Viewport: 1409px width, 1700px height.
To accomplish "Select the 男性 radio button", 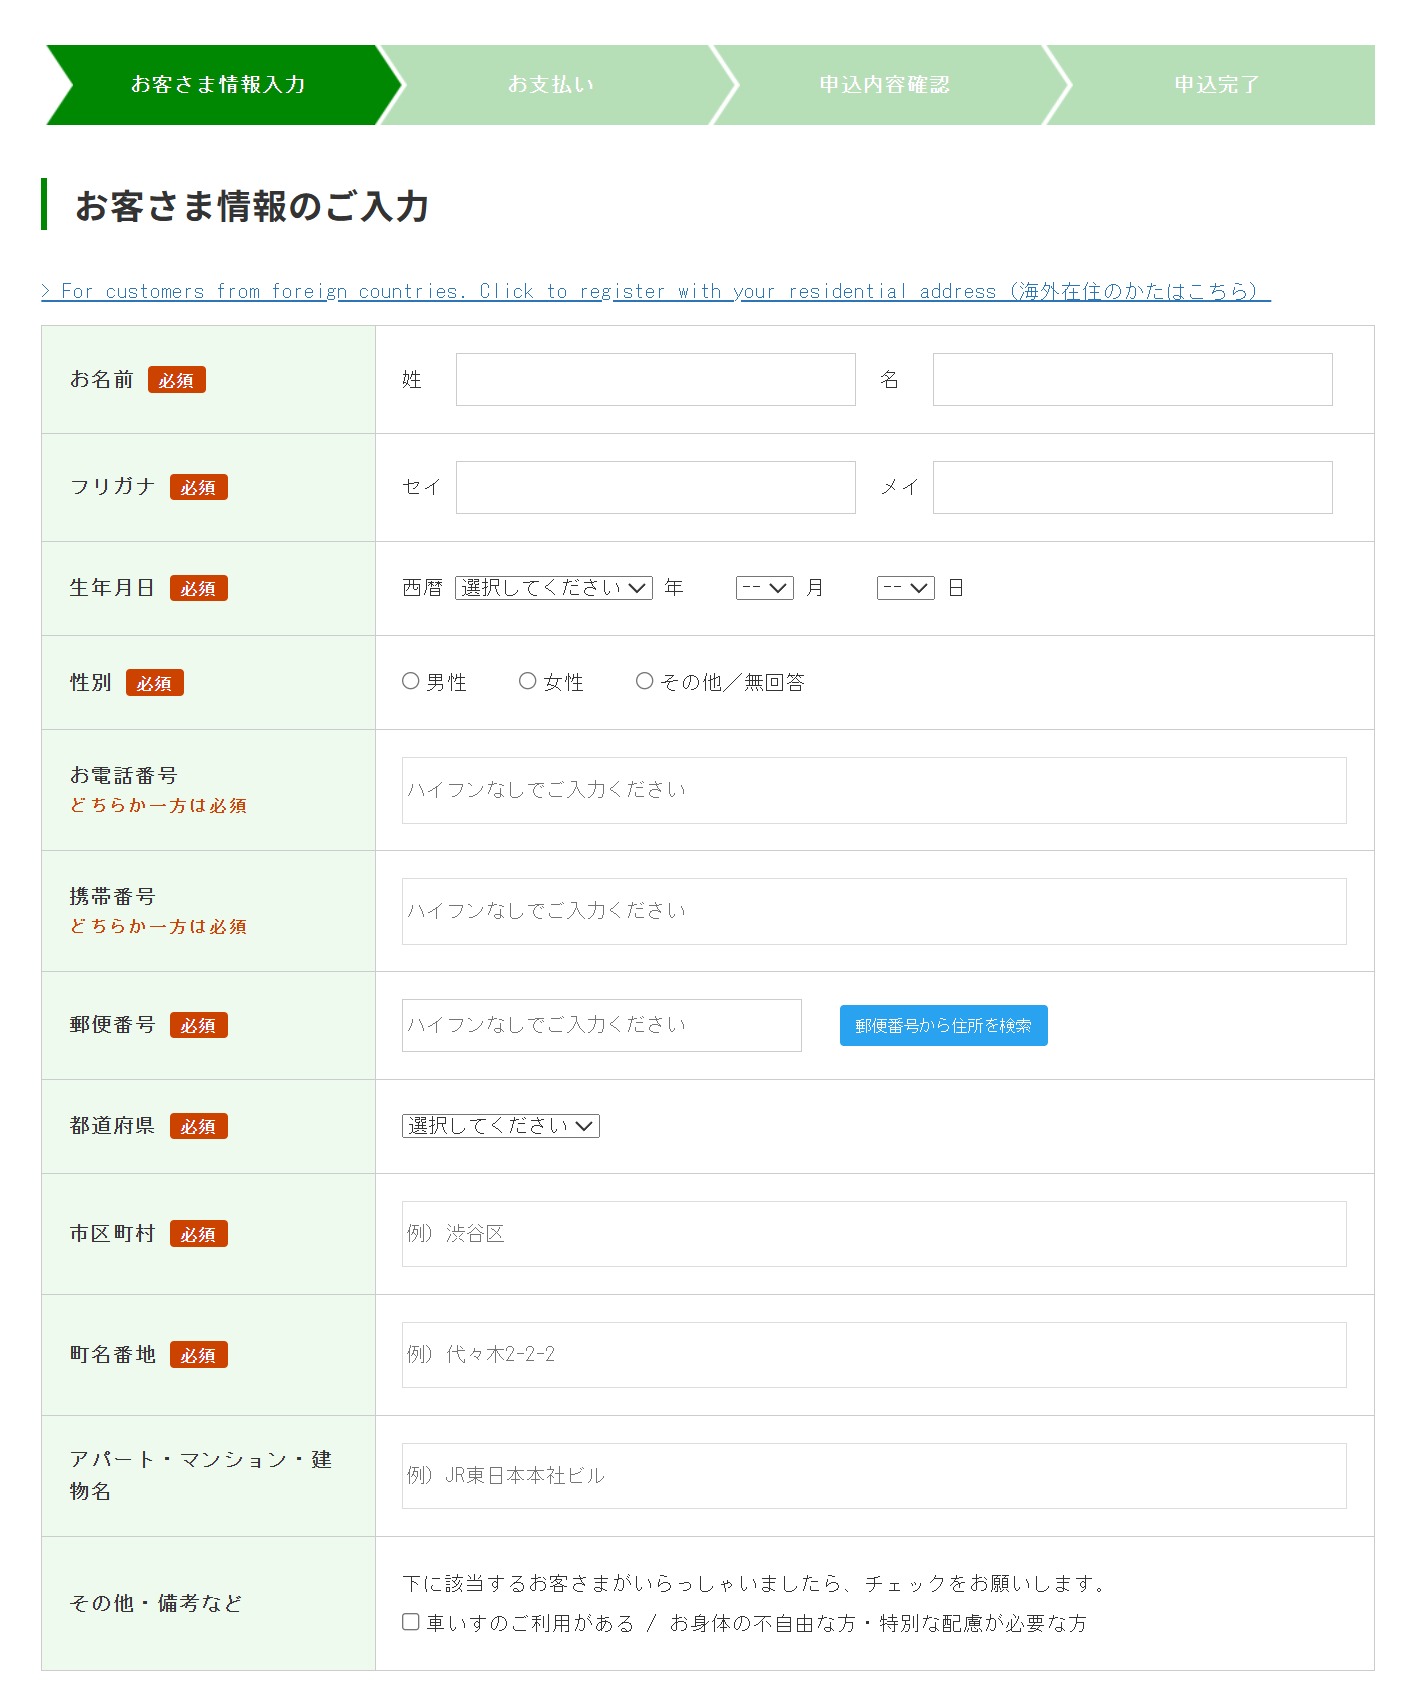I will (x=410, y=681).
